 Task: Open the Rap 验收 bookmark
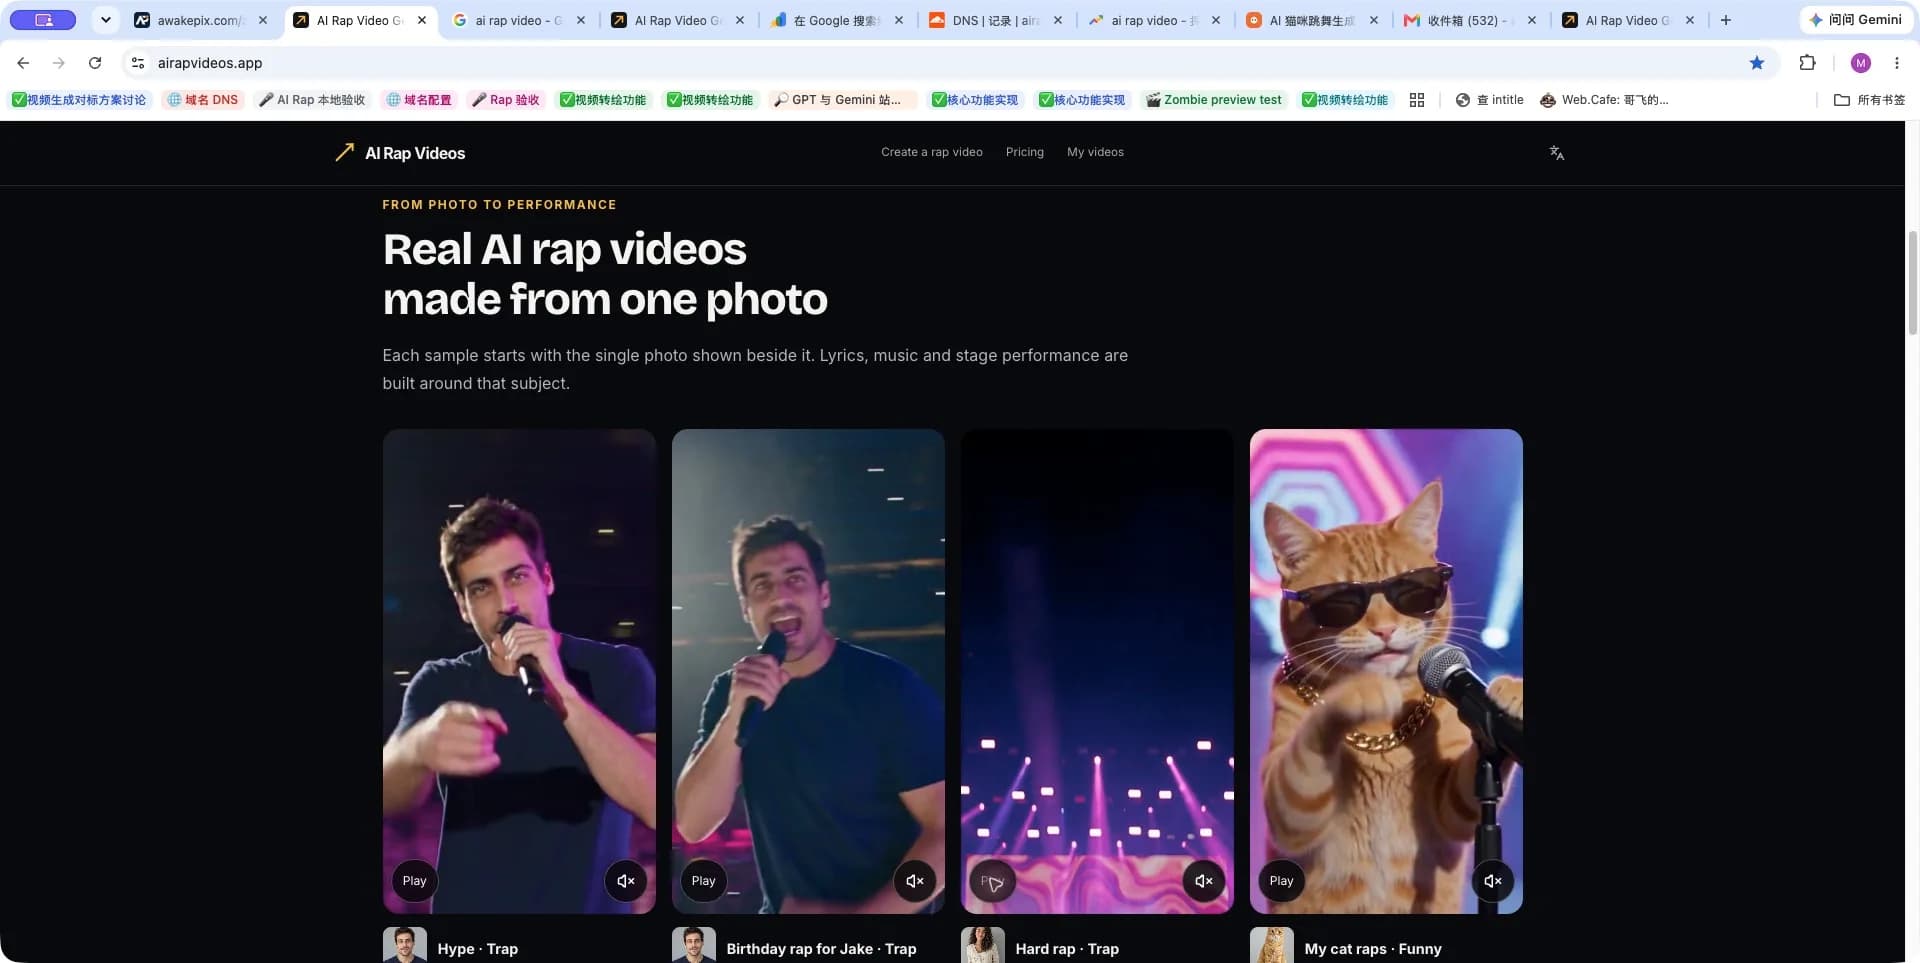pos(506,100)
